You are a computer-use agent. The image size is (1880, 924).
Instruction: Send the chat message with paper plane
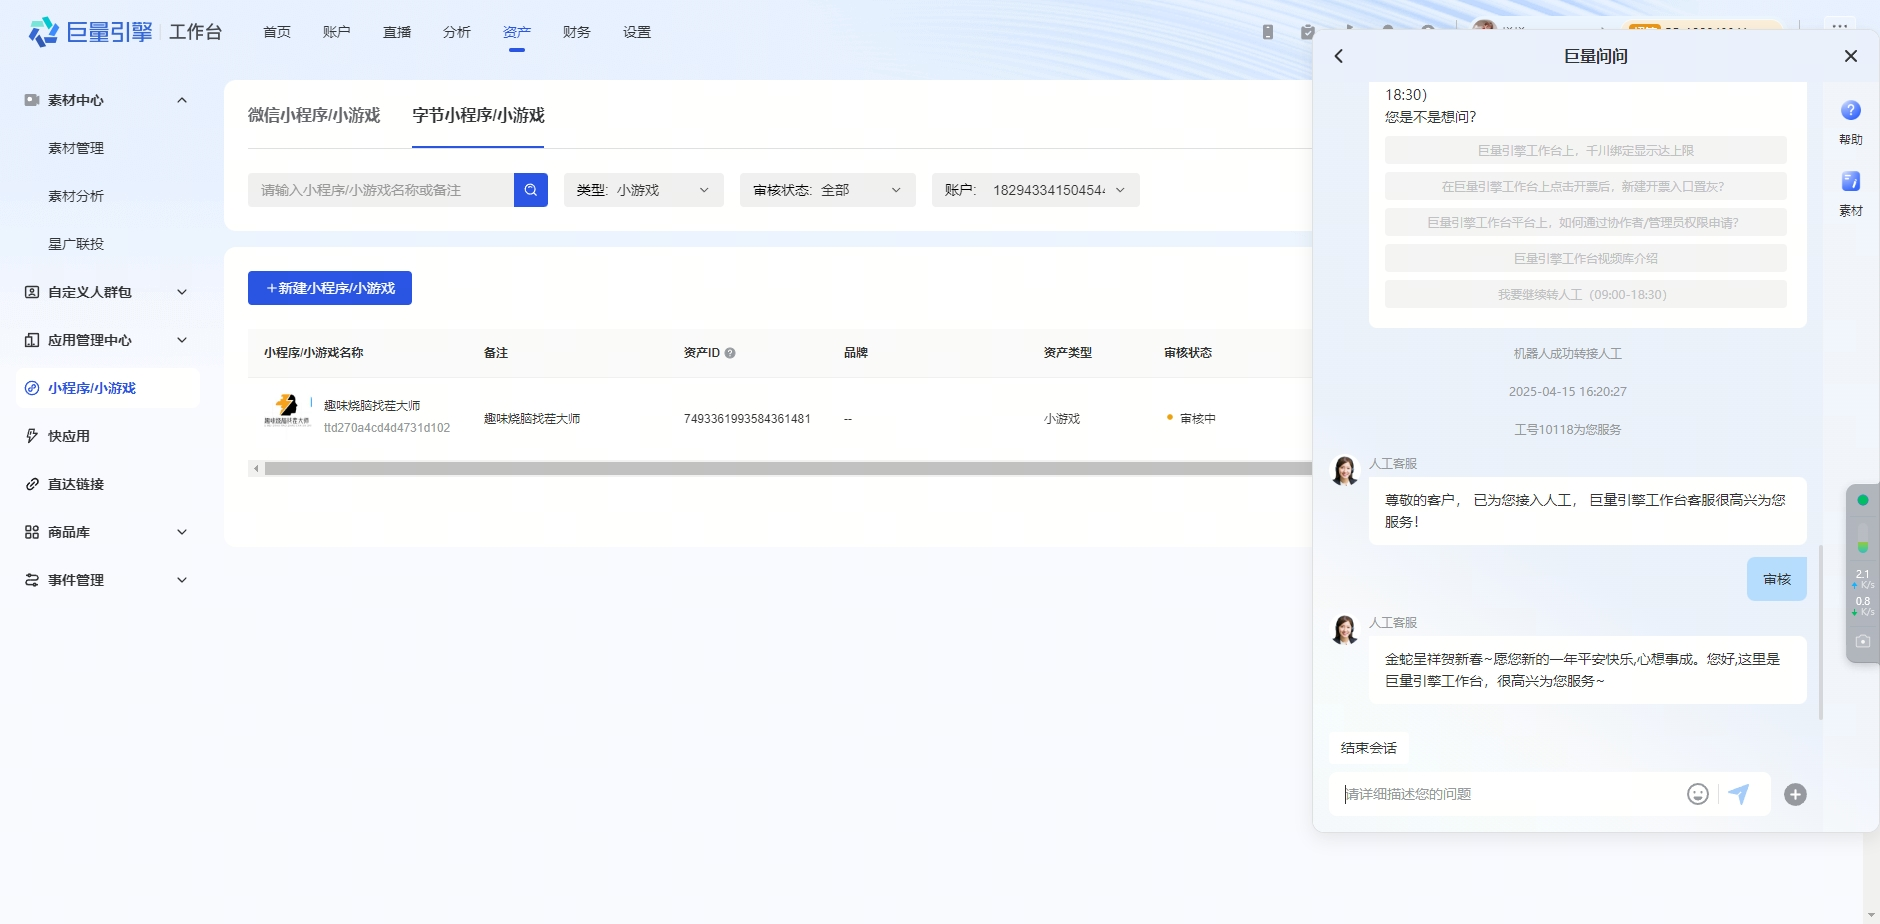[1739, 794]
